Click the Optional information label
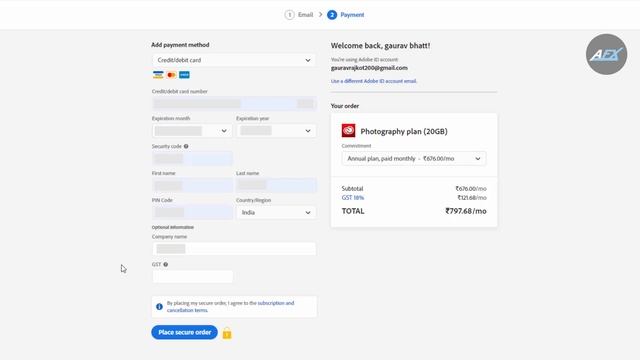Viewport: 640px width, 360px height. [173, 227]
